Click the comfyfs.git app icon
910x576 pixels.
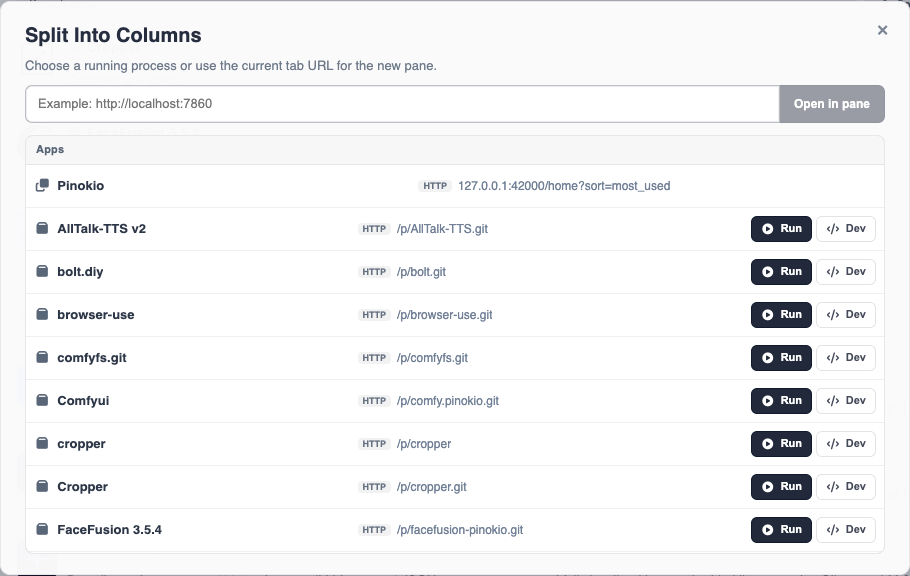coord(42,357)
